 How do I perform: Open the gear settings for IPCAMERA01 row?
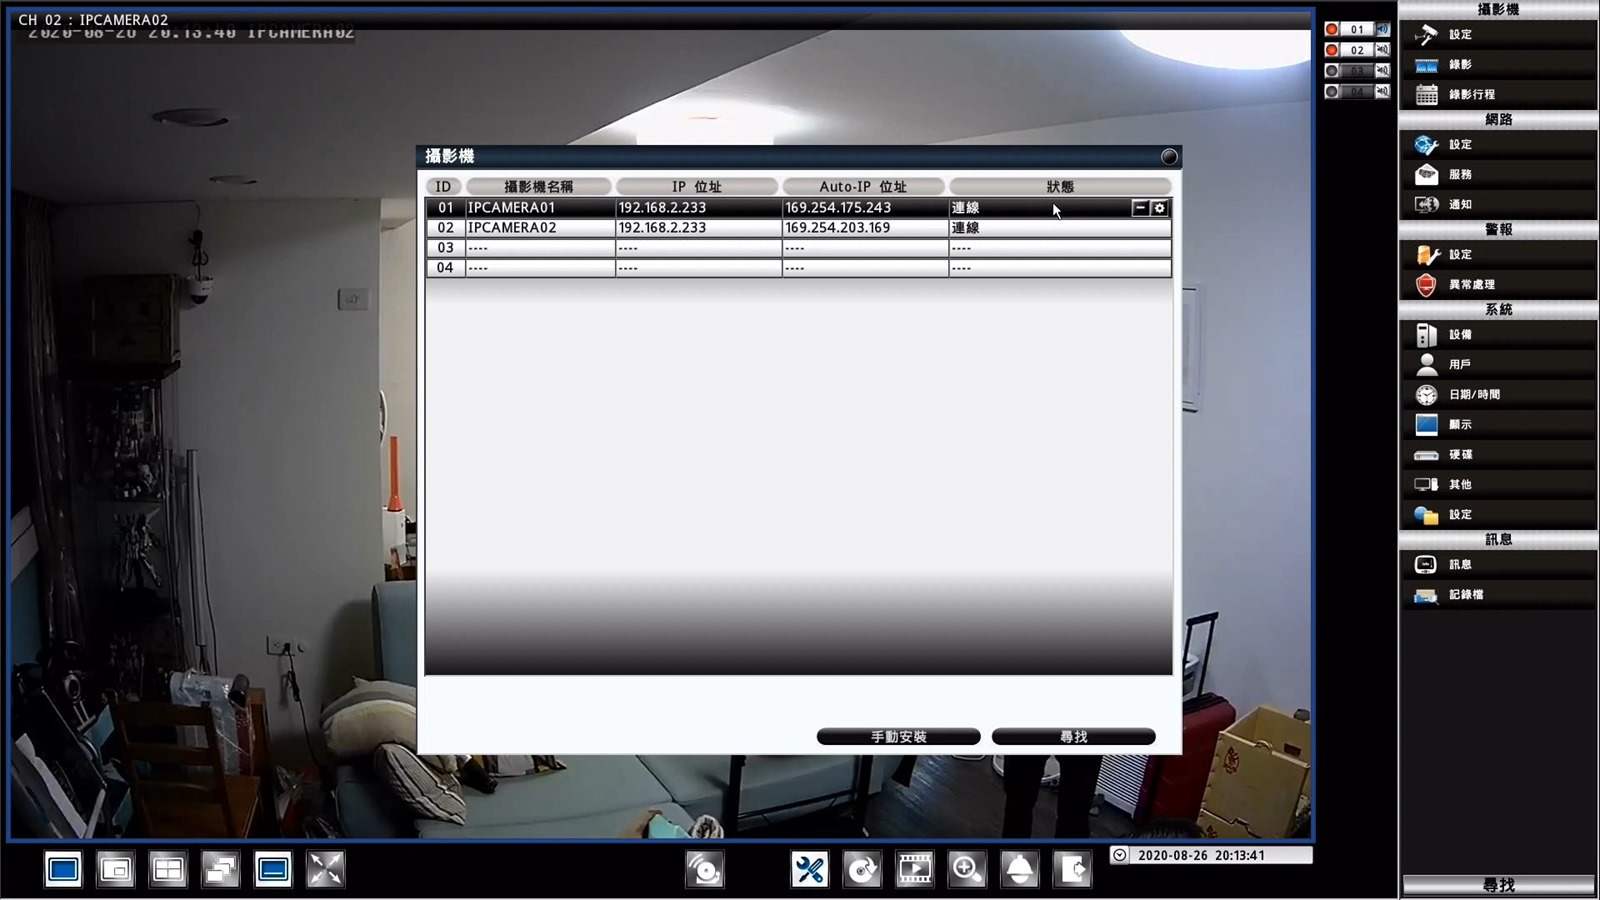(x=1159, y=208)
